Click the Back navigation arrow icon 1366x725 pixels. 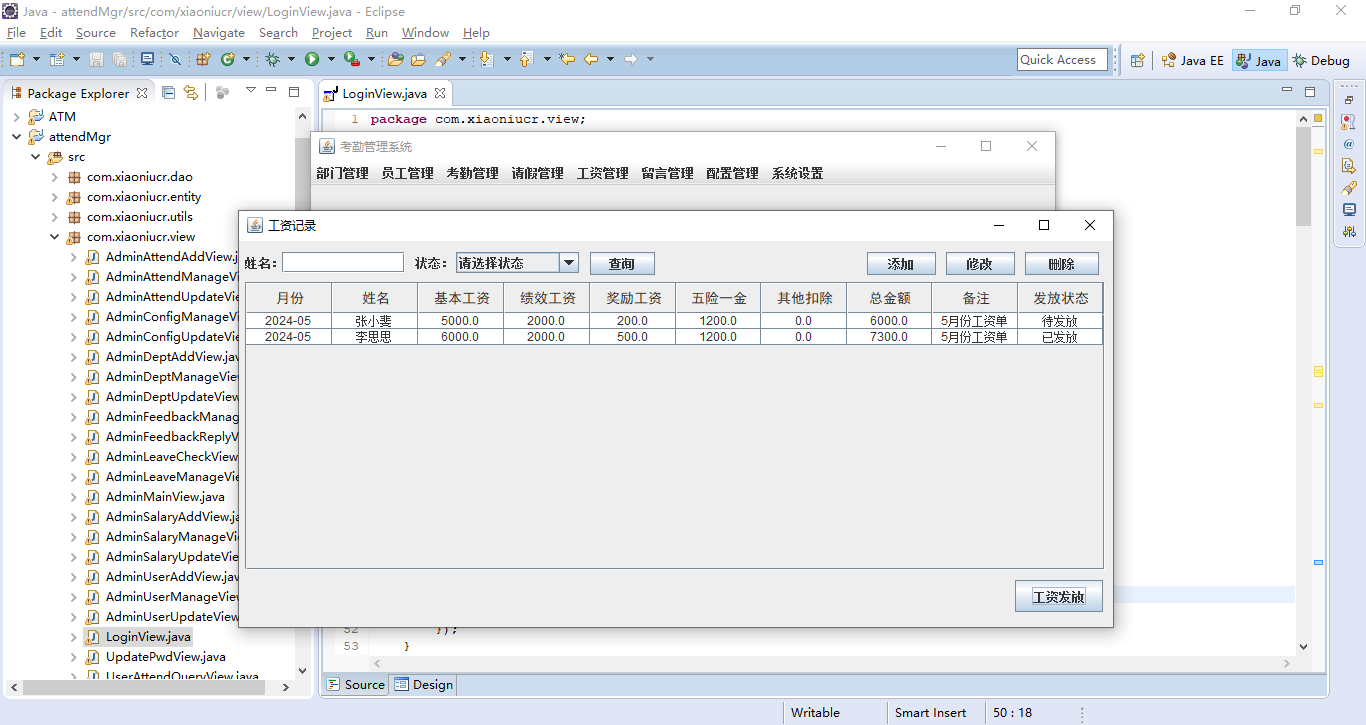click(591, 59)
